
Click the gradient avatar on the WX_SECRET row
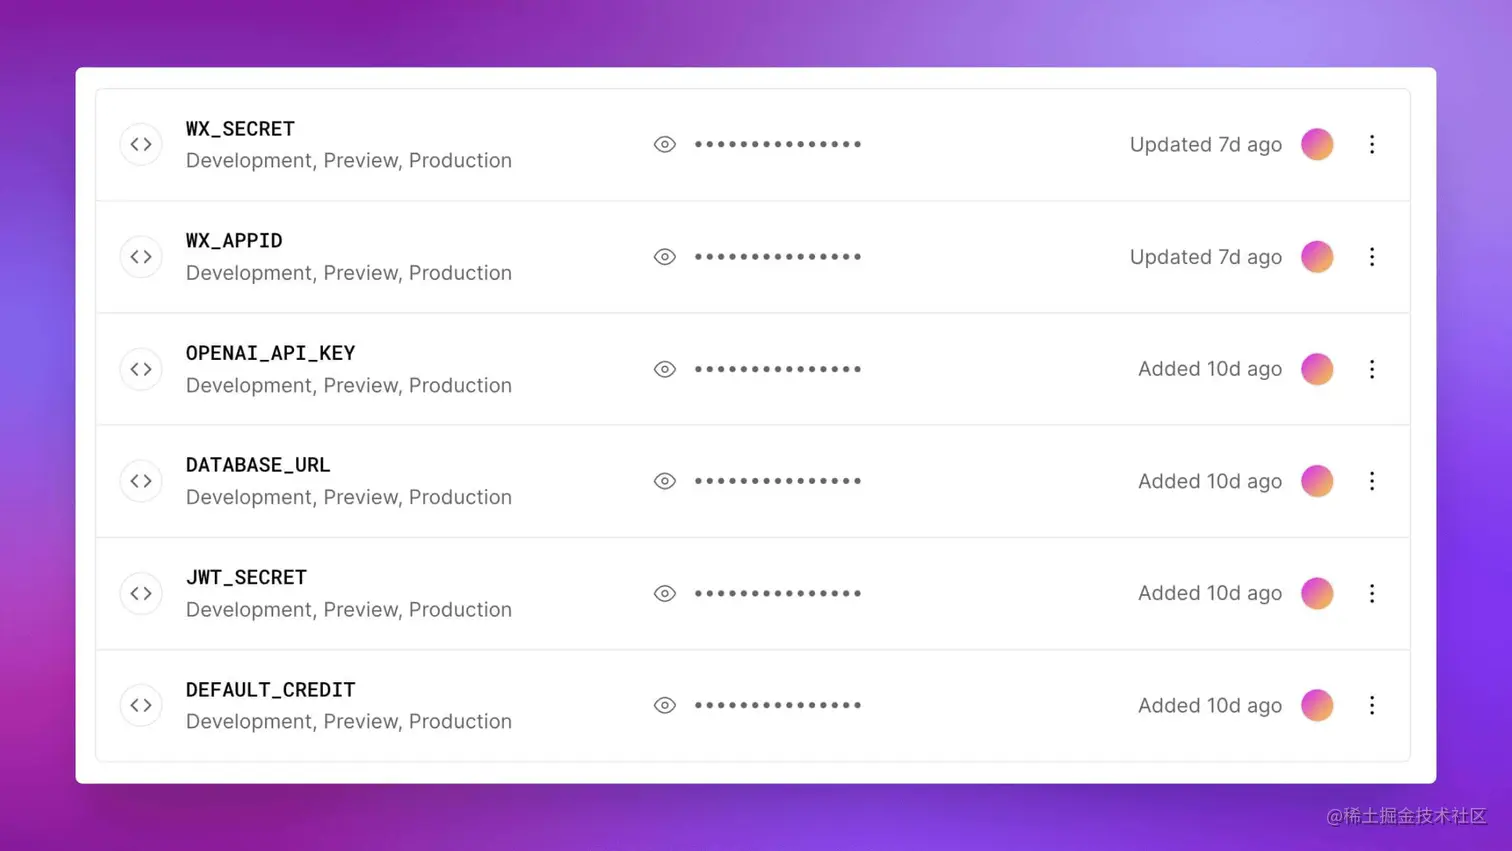click(1317, 144)
